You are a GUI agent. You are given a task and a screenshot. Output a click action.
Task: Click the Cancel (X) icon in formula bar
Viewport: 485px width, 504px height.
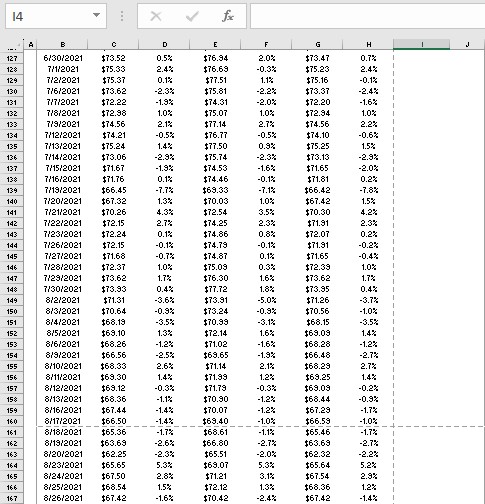click(x=156, y=16)
